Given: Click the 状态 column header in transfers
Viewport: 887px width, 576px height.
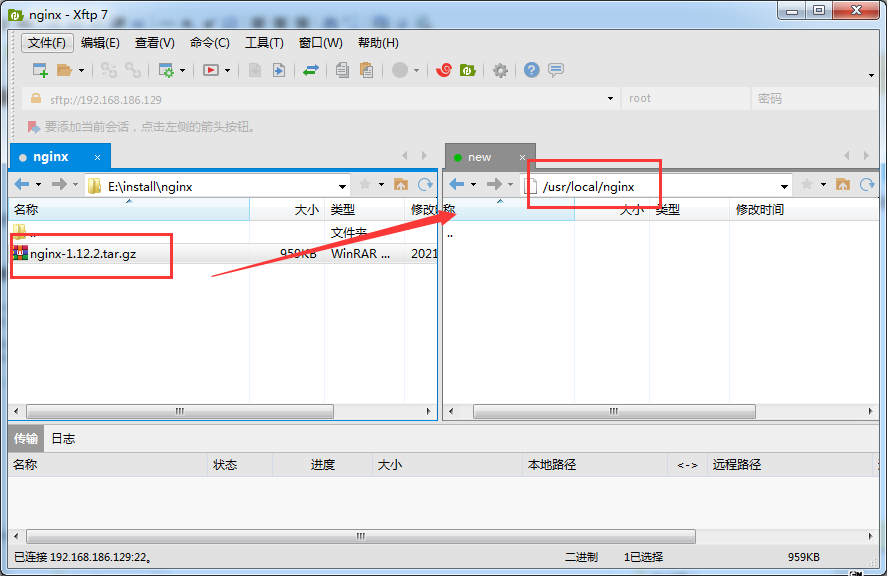Looking at the screenshot, I should point(240,465).
